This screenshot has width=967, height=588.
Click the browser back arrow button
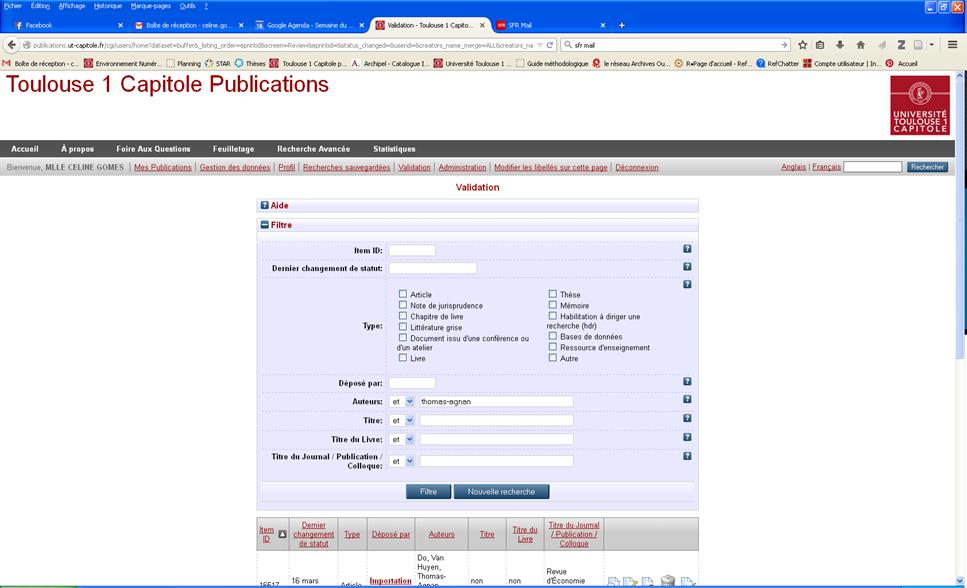[x=11, y=45]
